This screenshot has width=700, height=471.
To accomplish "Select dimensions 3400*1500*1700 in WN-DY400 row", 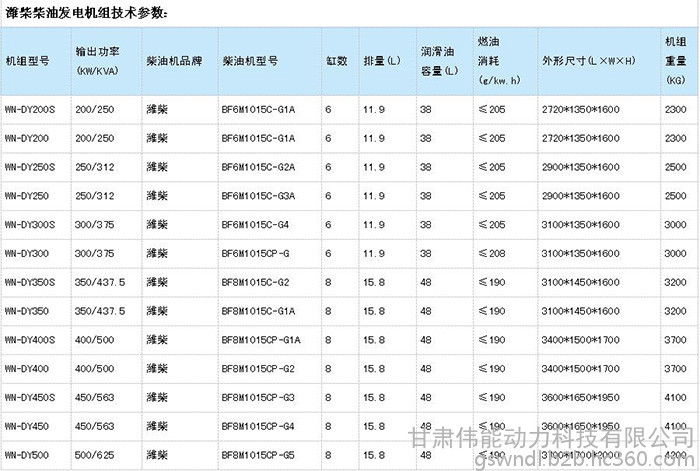I will point(581,369).
